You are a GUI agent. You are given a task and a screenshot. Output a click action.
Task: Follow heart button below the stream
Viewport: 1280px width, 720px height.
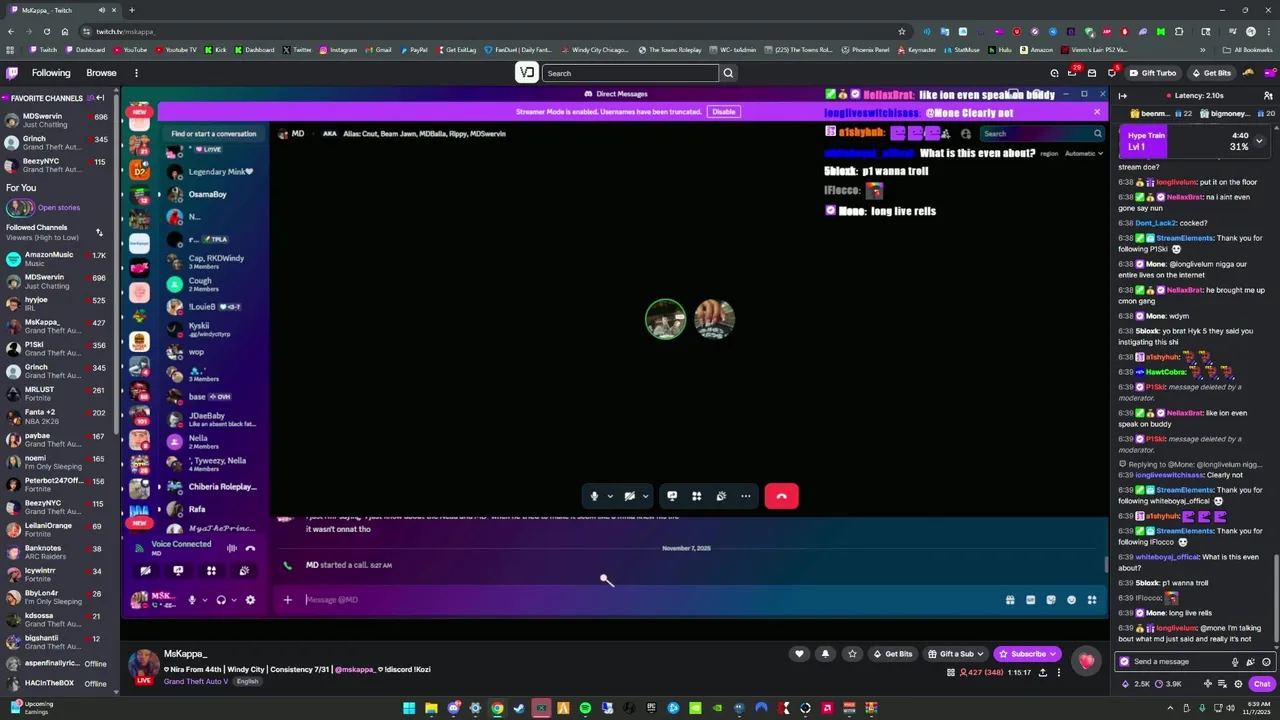799,654
